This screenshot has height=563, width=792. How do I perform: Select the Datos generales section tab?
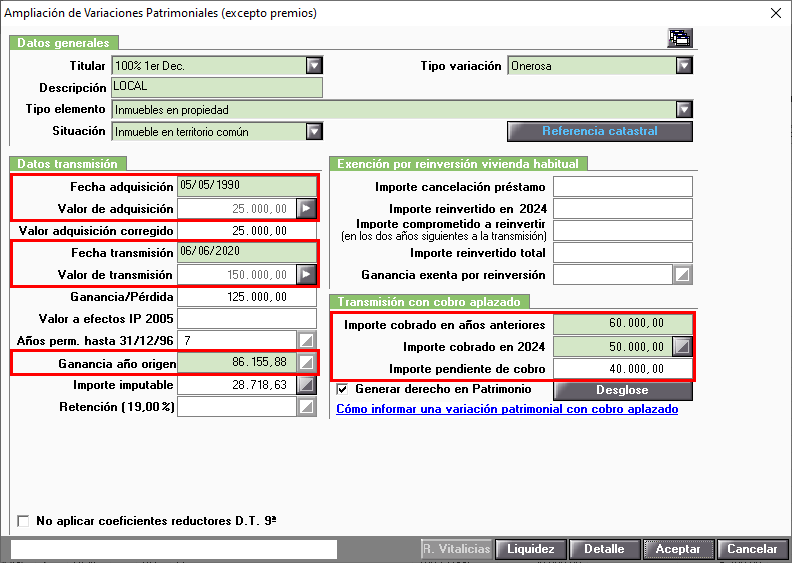(64, 42)
